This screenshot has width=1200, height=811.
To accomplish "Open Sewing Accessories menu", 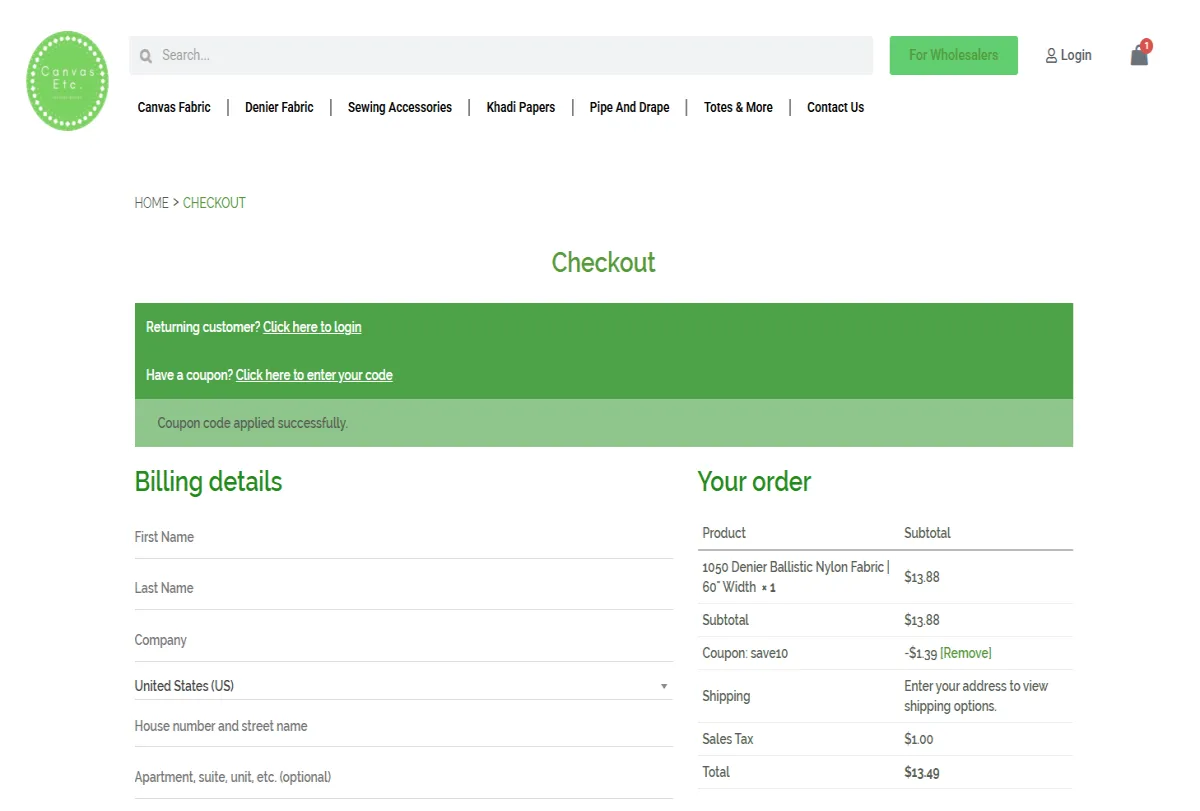I will tap(399, 107).
